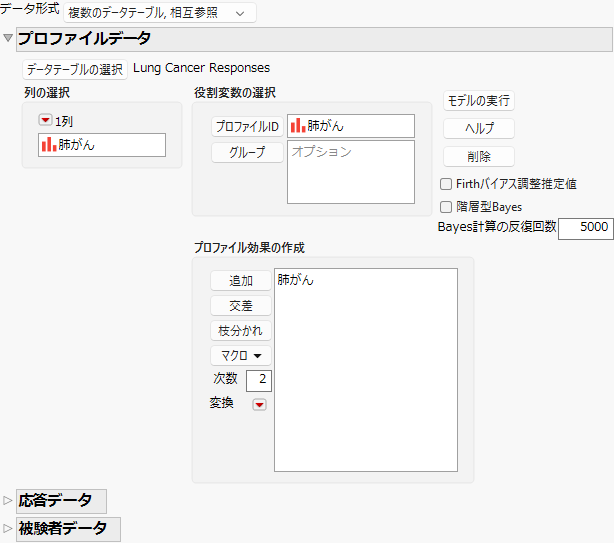This screenshot has width=614, height=543.
Task: Click the 枝分かれ button
Action: (x=241, y=331)
